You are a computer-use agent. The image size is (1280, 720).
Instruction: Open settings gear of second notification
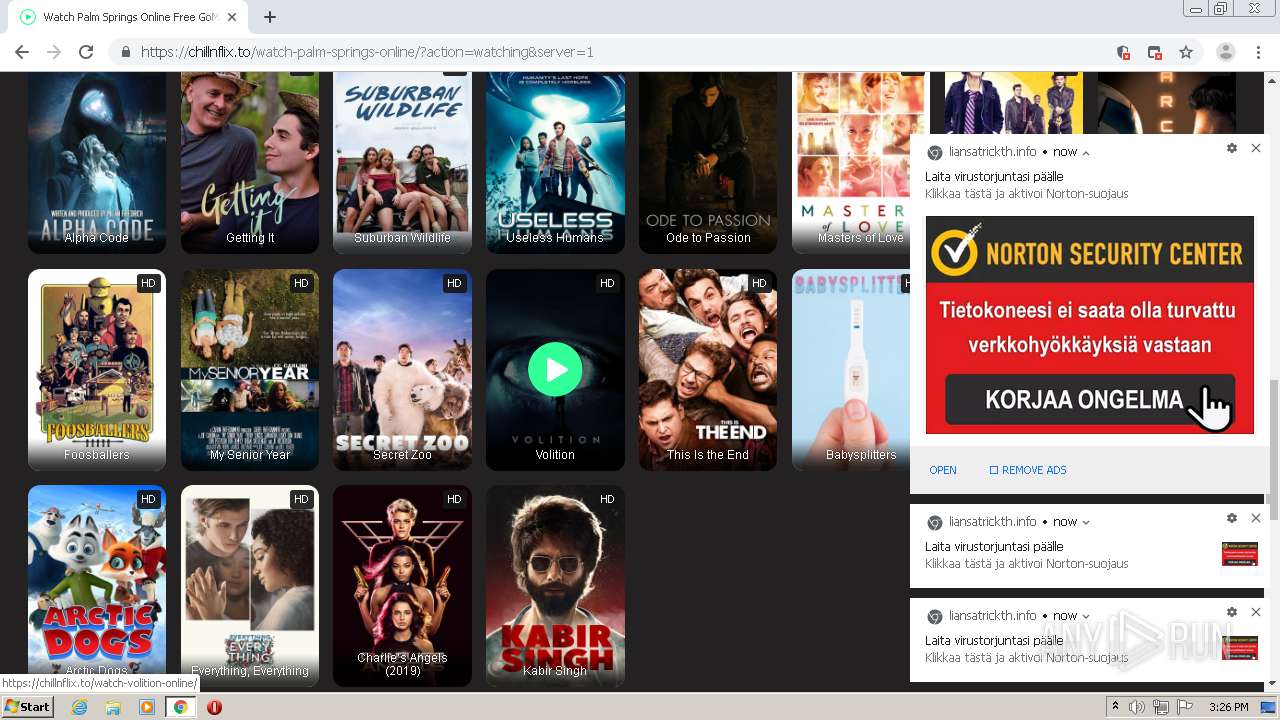(x=1232, y=518)
